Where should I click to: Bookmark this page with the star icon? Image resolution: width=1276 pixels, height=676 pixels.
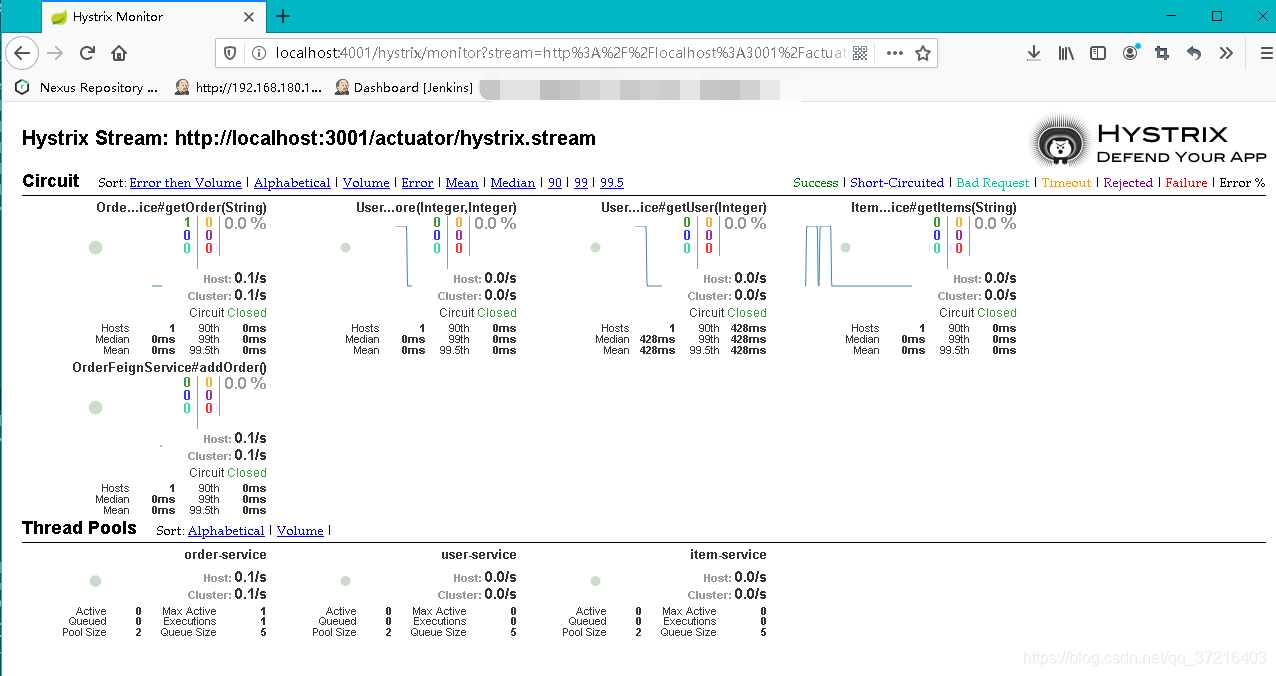[923, 53]
